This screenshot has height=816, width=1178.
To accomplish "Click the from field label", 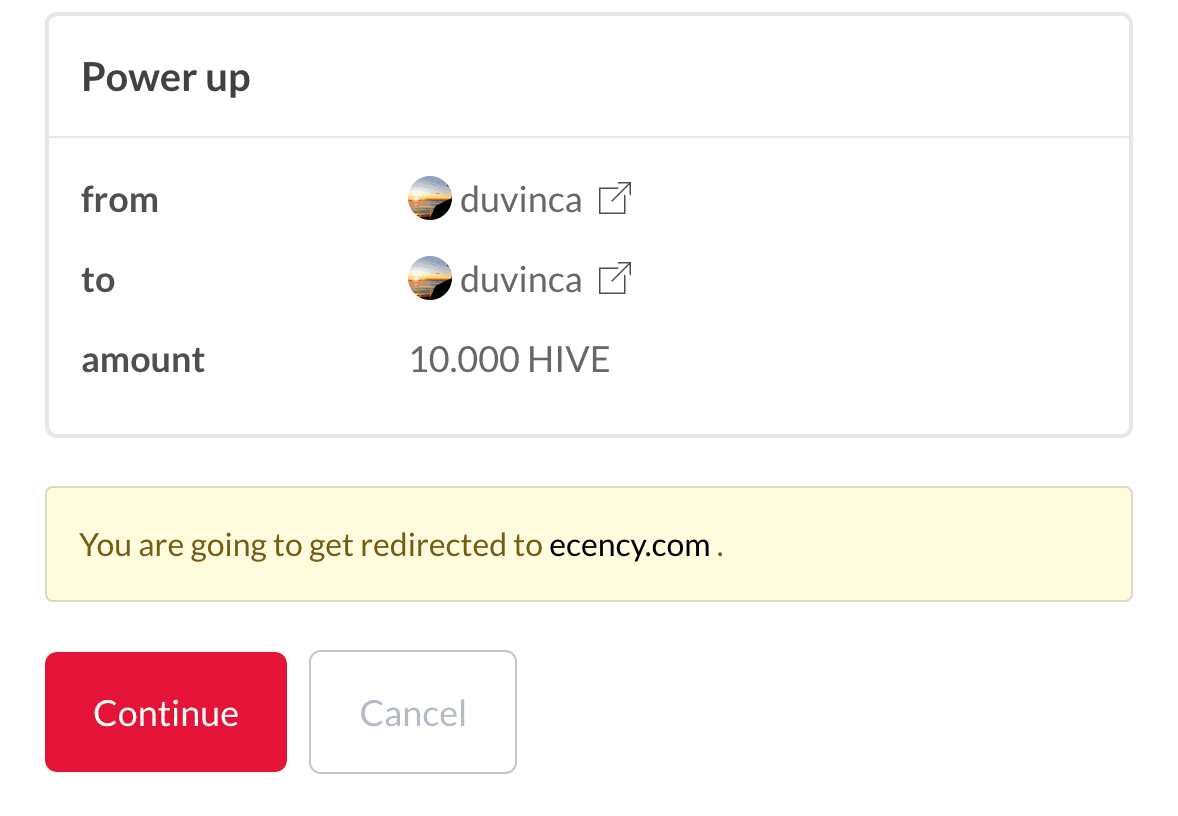I will [120, 200].
